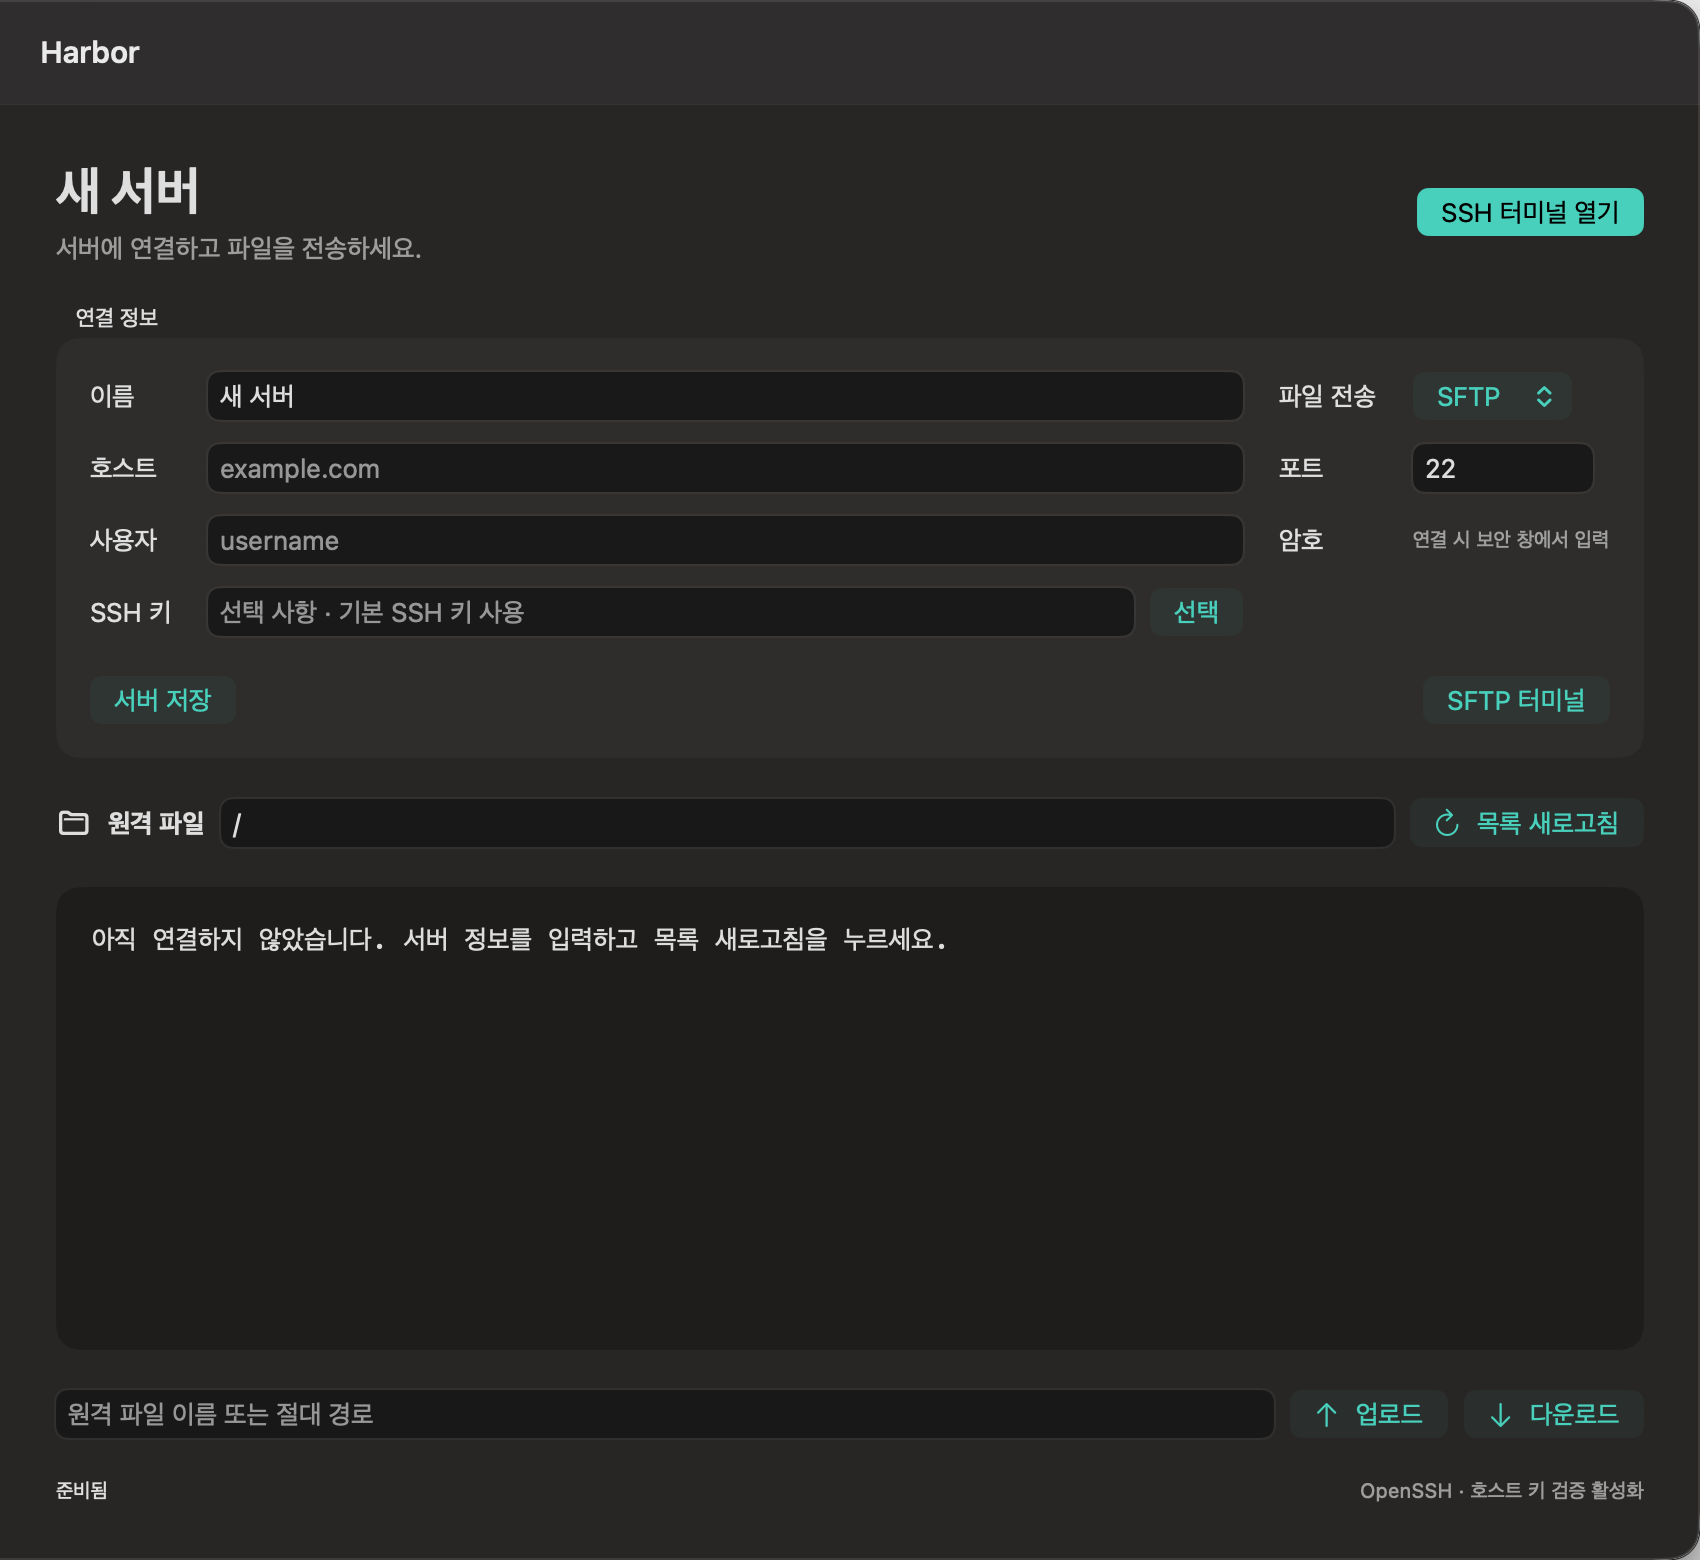Focus the 이름 name input field
1700x1560 pixels.
[725, 396]
